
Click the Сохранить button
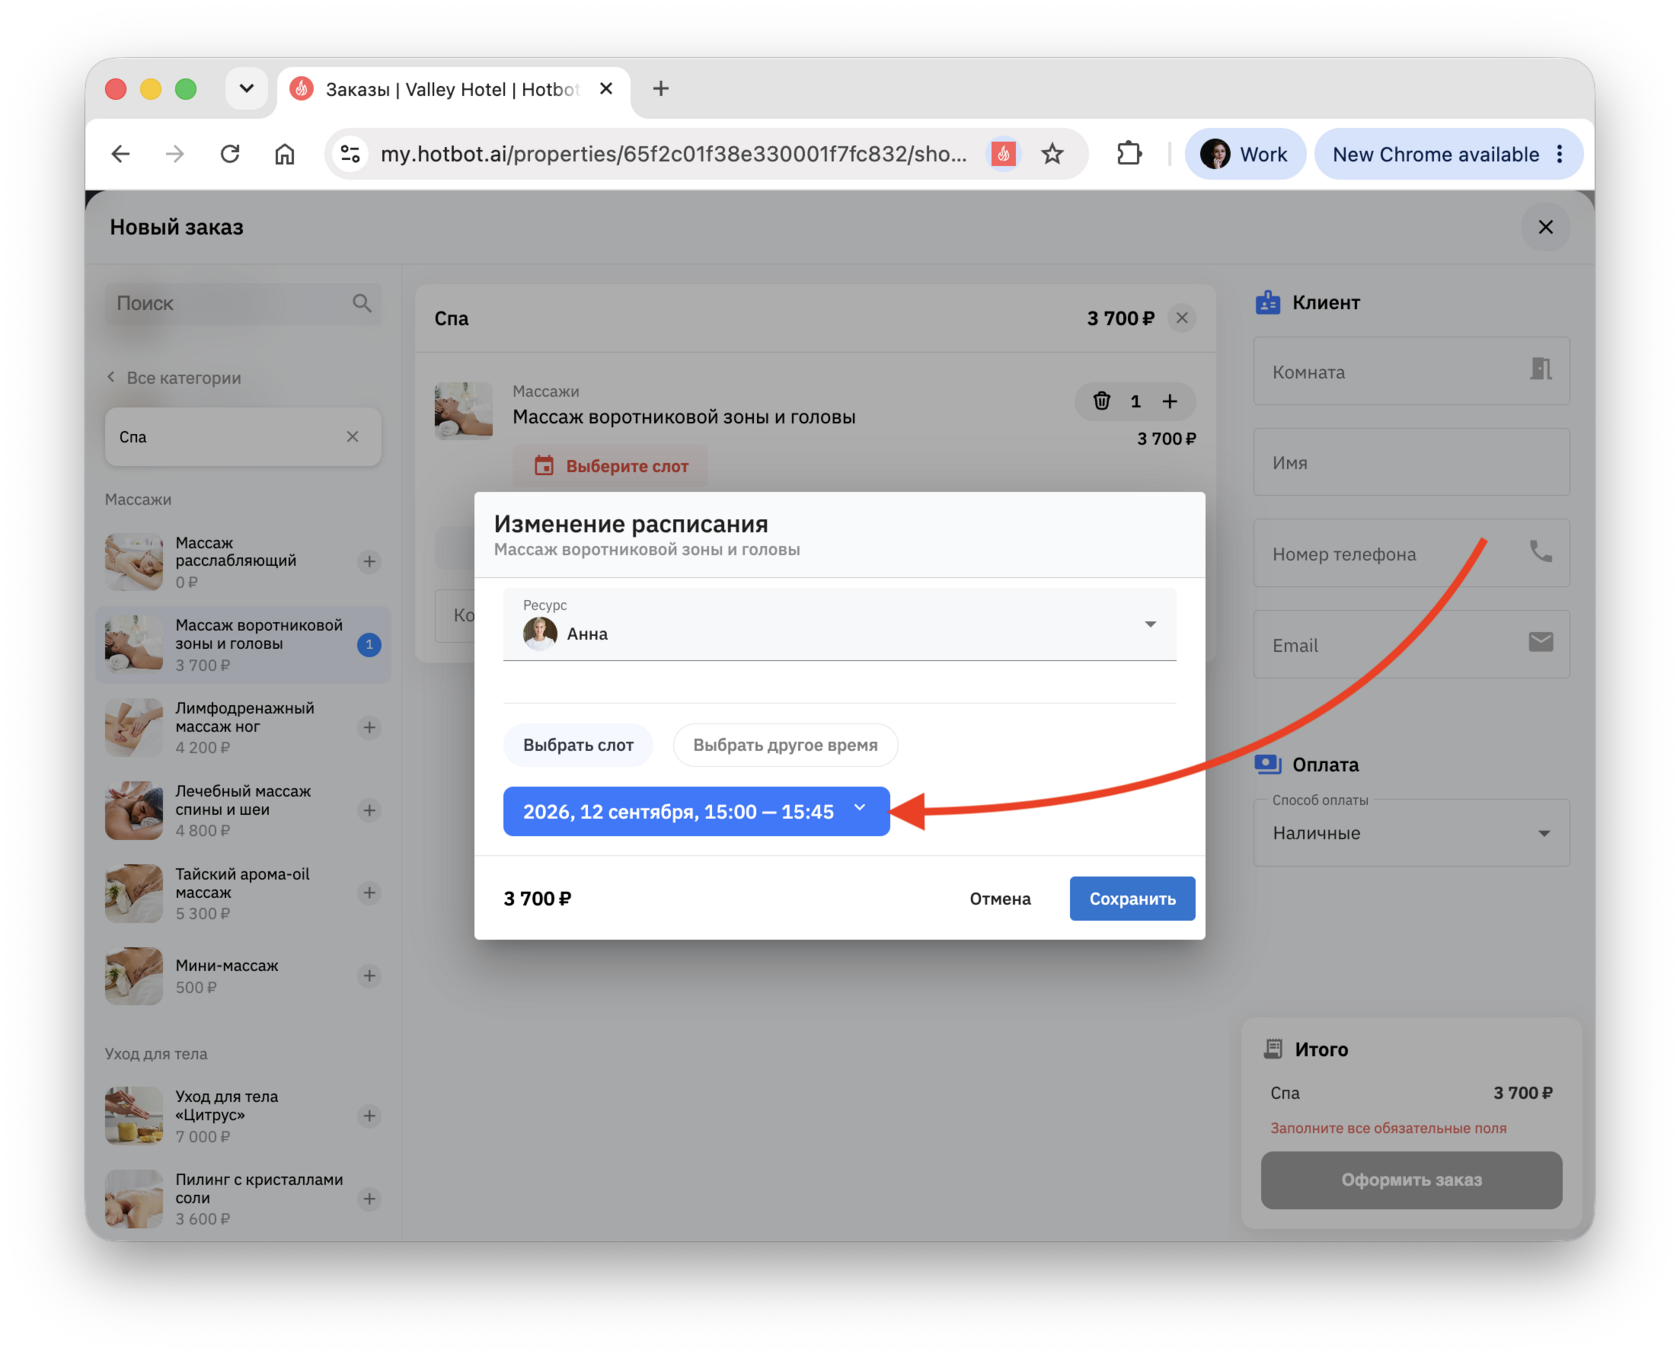tap(1132, 899)
